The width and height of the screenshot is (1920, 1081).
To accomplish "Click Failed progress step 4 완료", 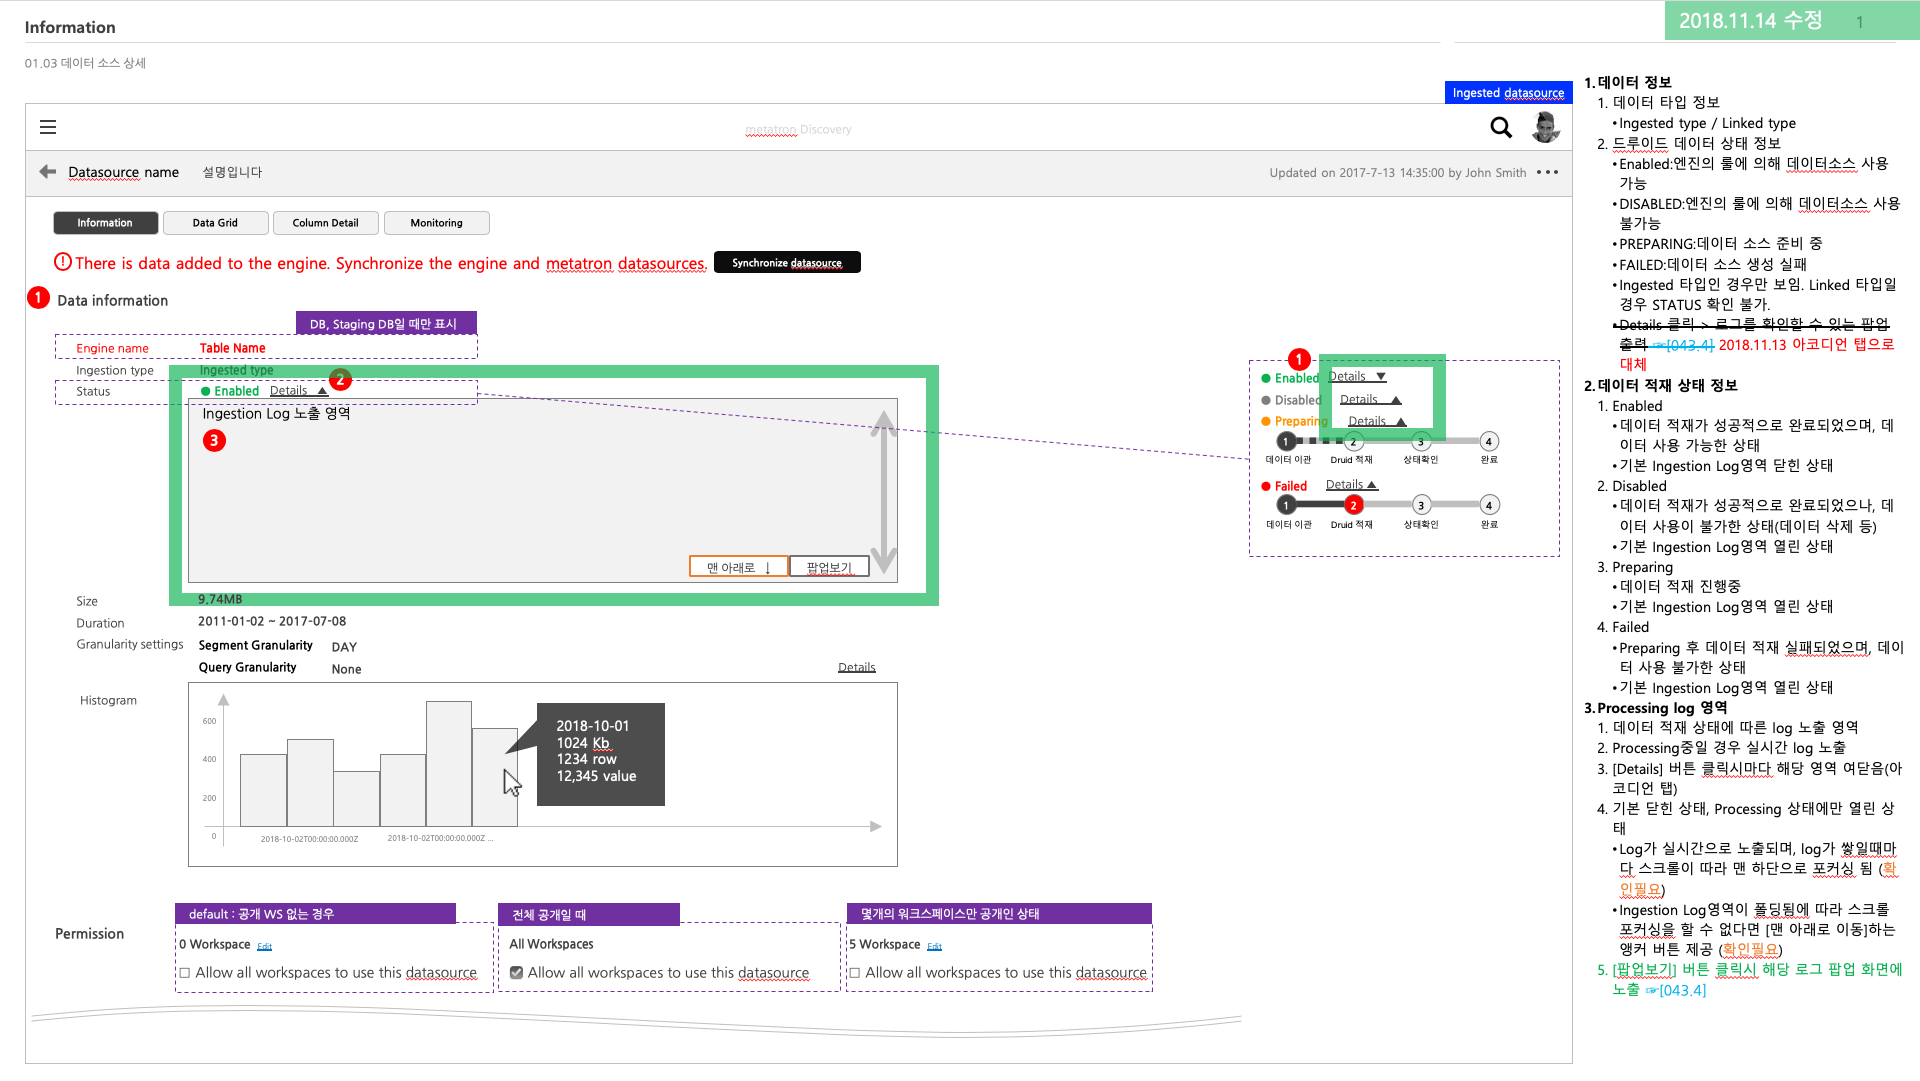I will click(x=1489, y=505).
